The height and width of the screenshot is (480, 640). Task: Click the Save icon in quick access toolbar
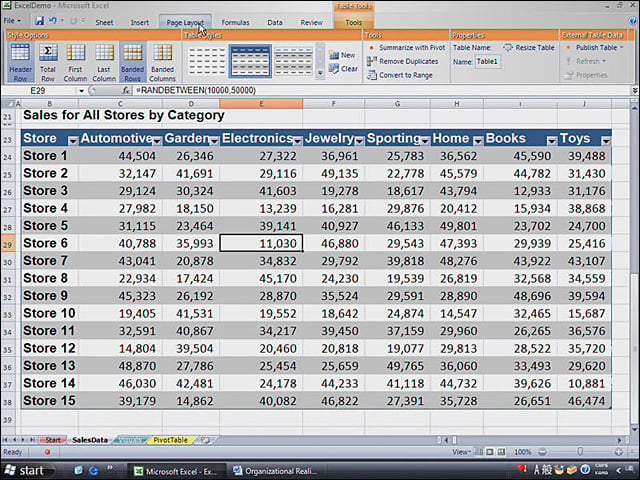tap(39, 21)
